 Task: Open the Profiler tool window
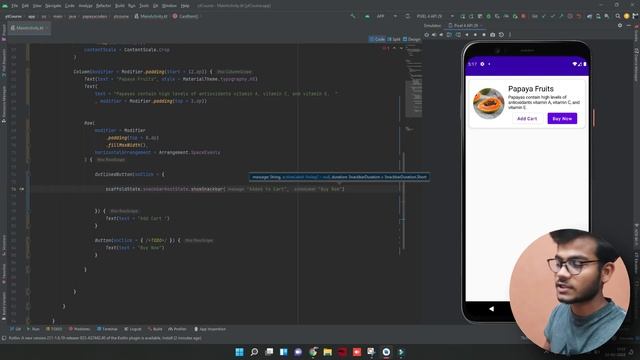coord(178,329)
